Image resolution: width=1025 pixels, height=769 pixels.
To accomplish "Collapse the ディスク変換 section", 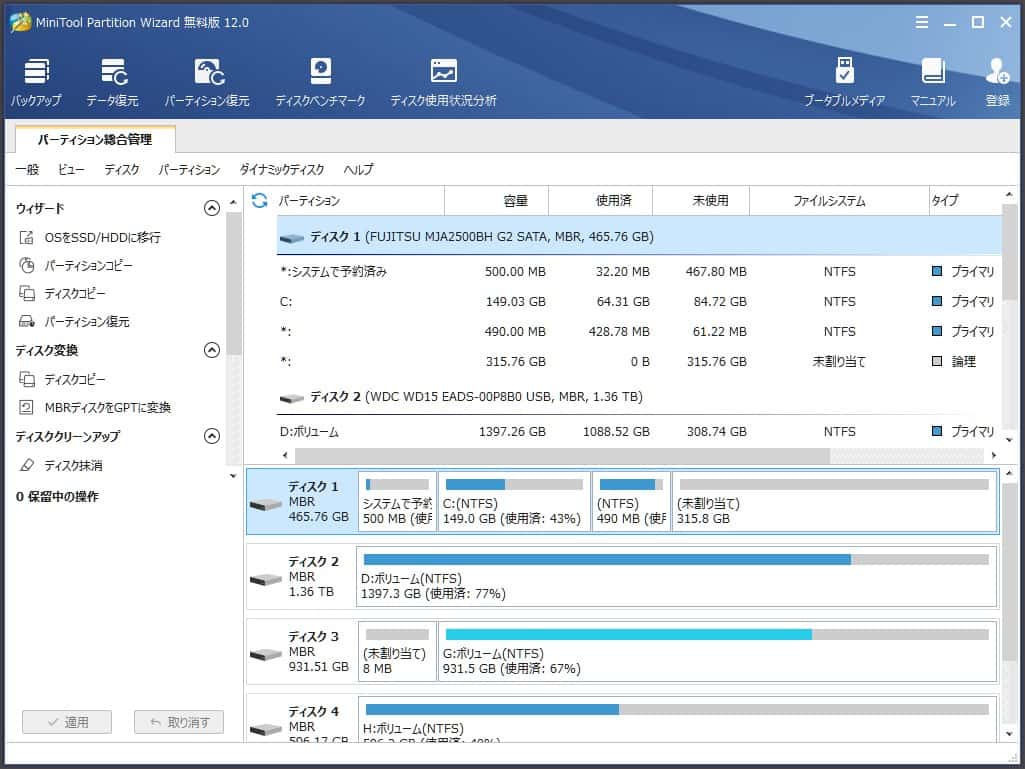I will point(212,350).
